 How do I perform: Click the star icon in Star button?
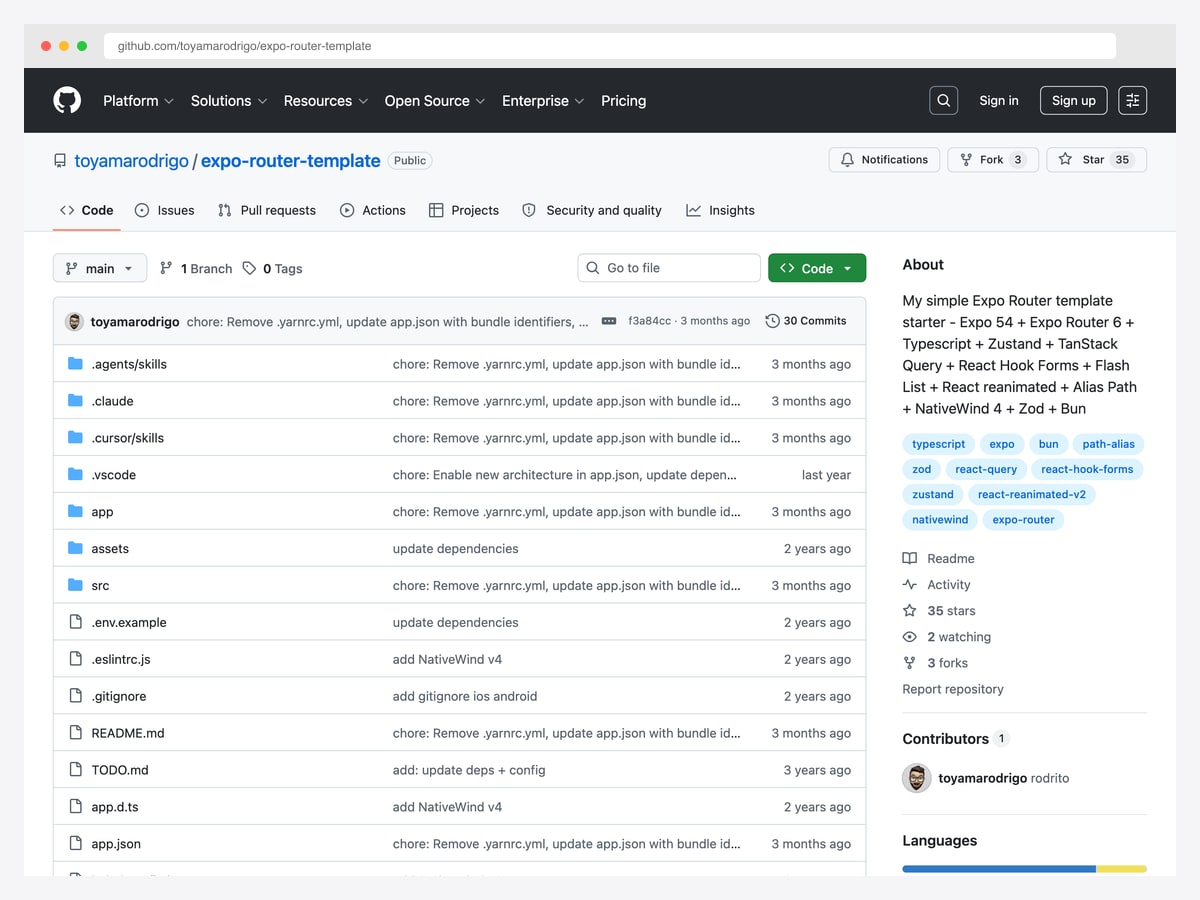tap(1065, 160)
